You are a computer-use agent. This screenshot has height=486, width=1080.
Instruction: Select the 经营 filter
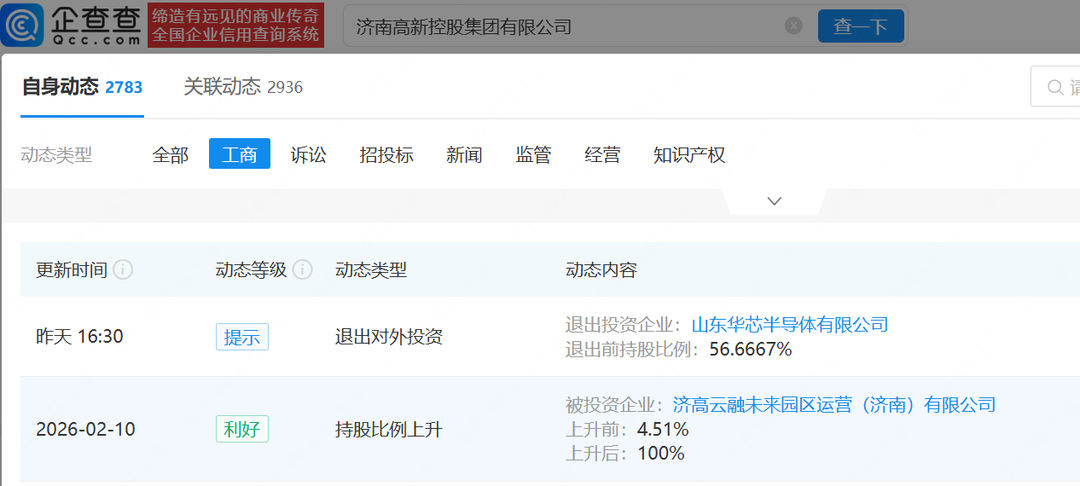pos(602,155)
